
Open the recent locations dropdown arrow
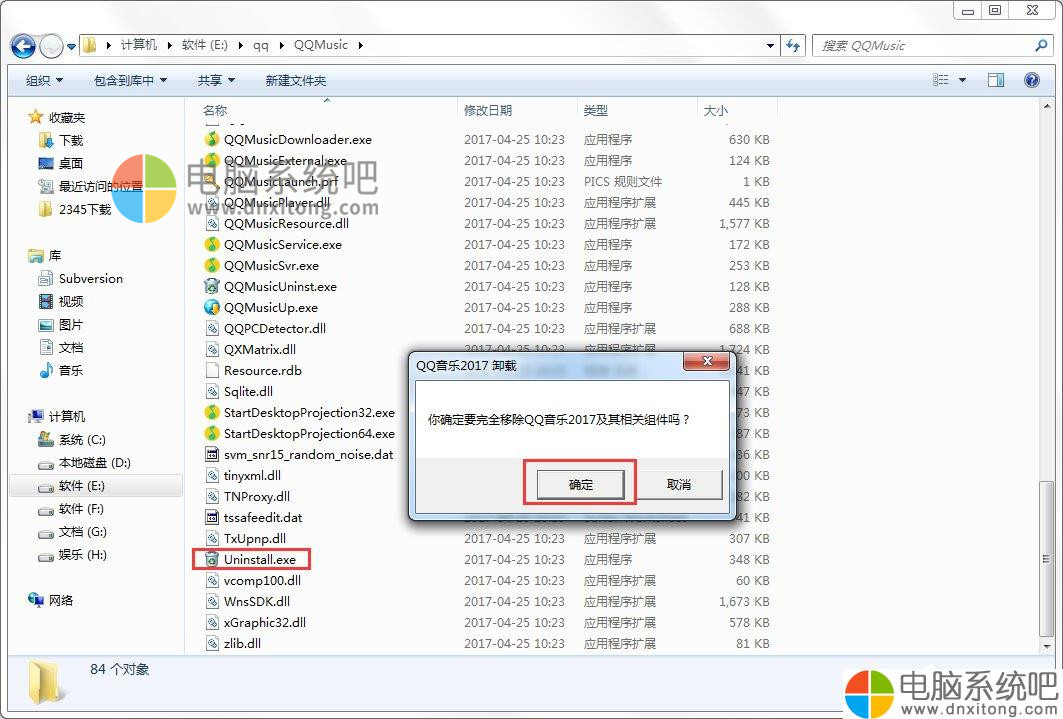71,47
